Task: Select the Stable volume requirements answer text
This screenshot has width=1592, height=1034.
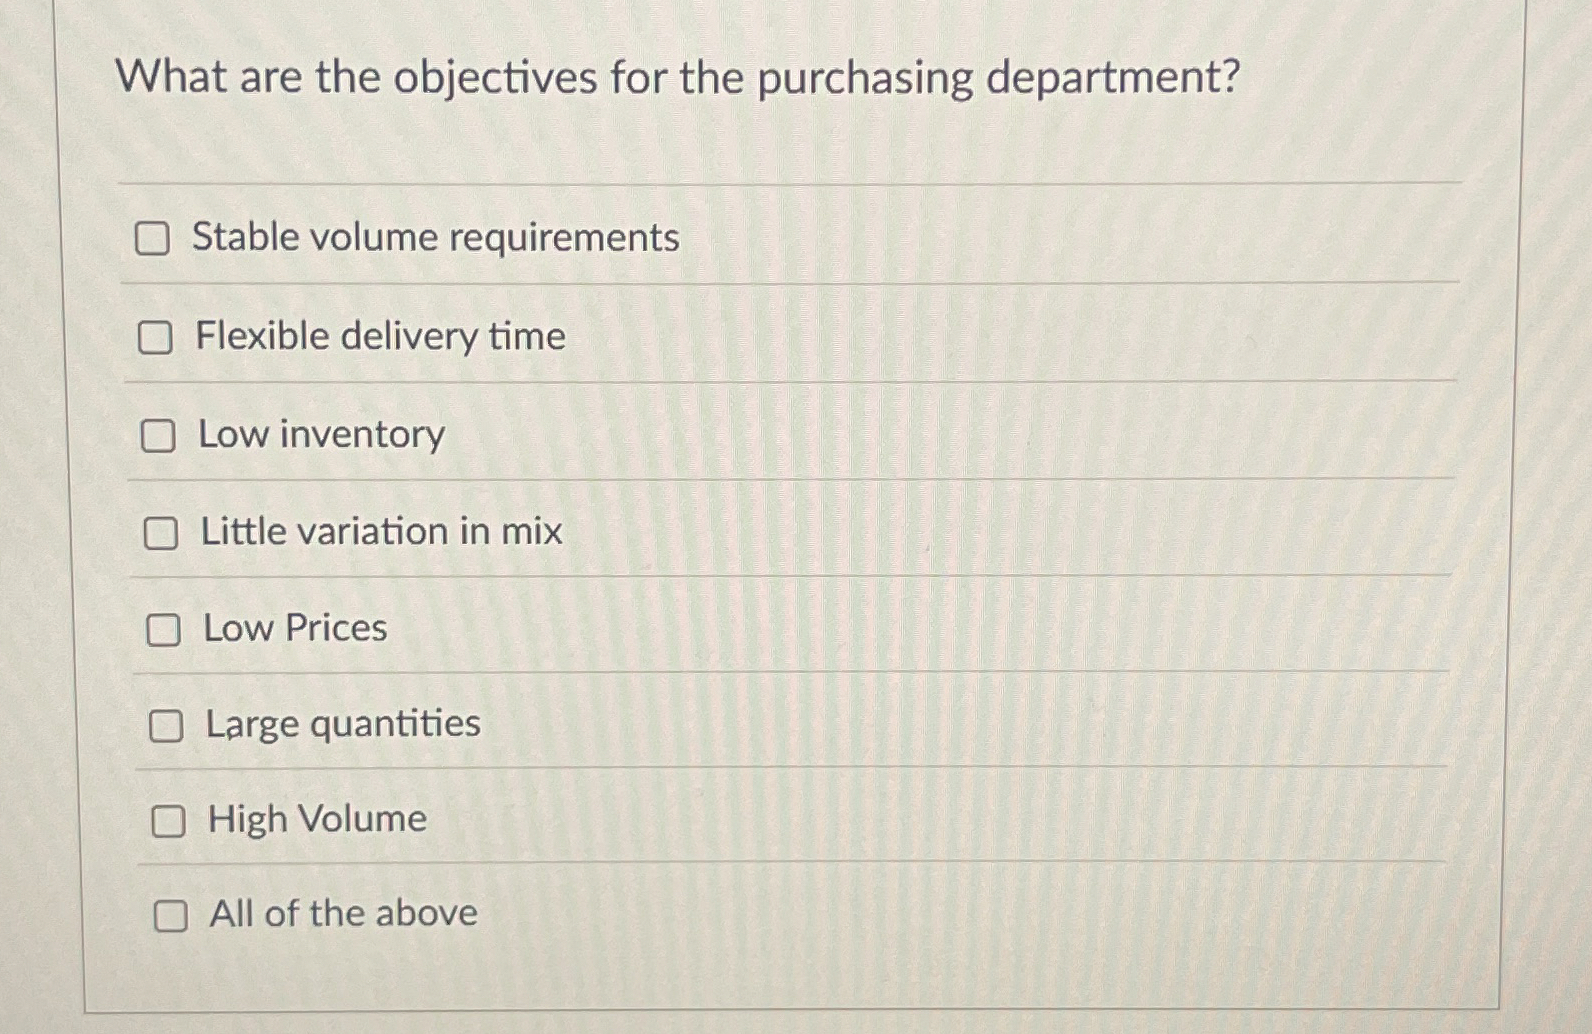Action: [x=437, y=237]
